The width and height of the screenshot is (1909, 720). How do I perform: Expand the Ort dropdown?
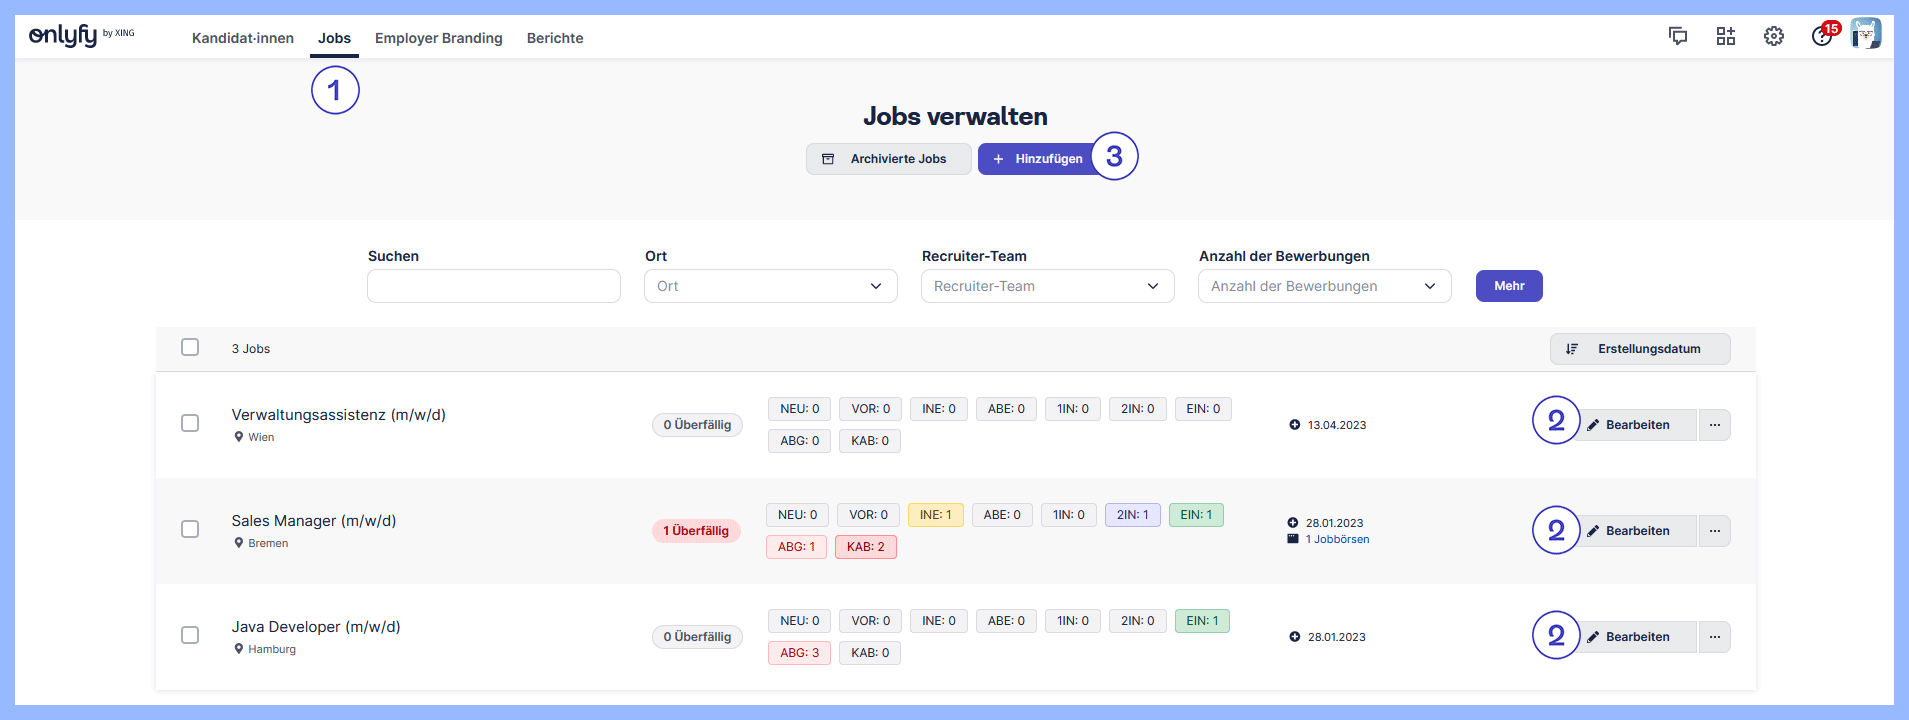coord(770,286)
